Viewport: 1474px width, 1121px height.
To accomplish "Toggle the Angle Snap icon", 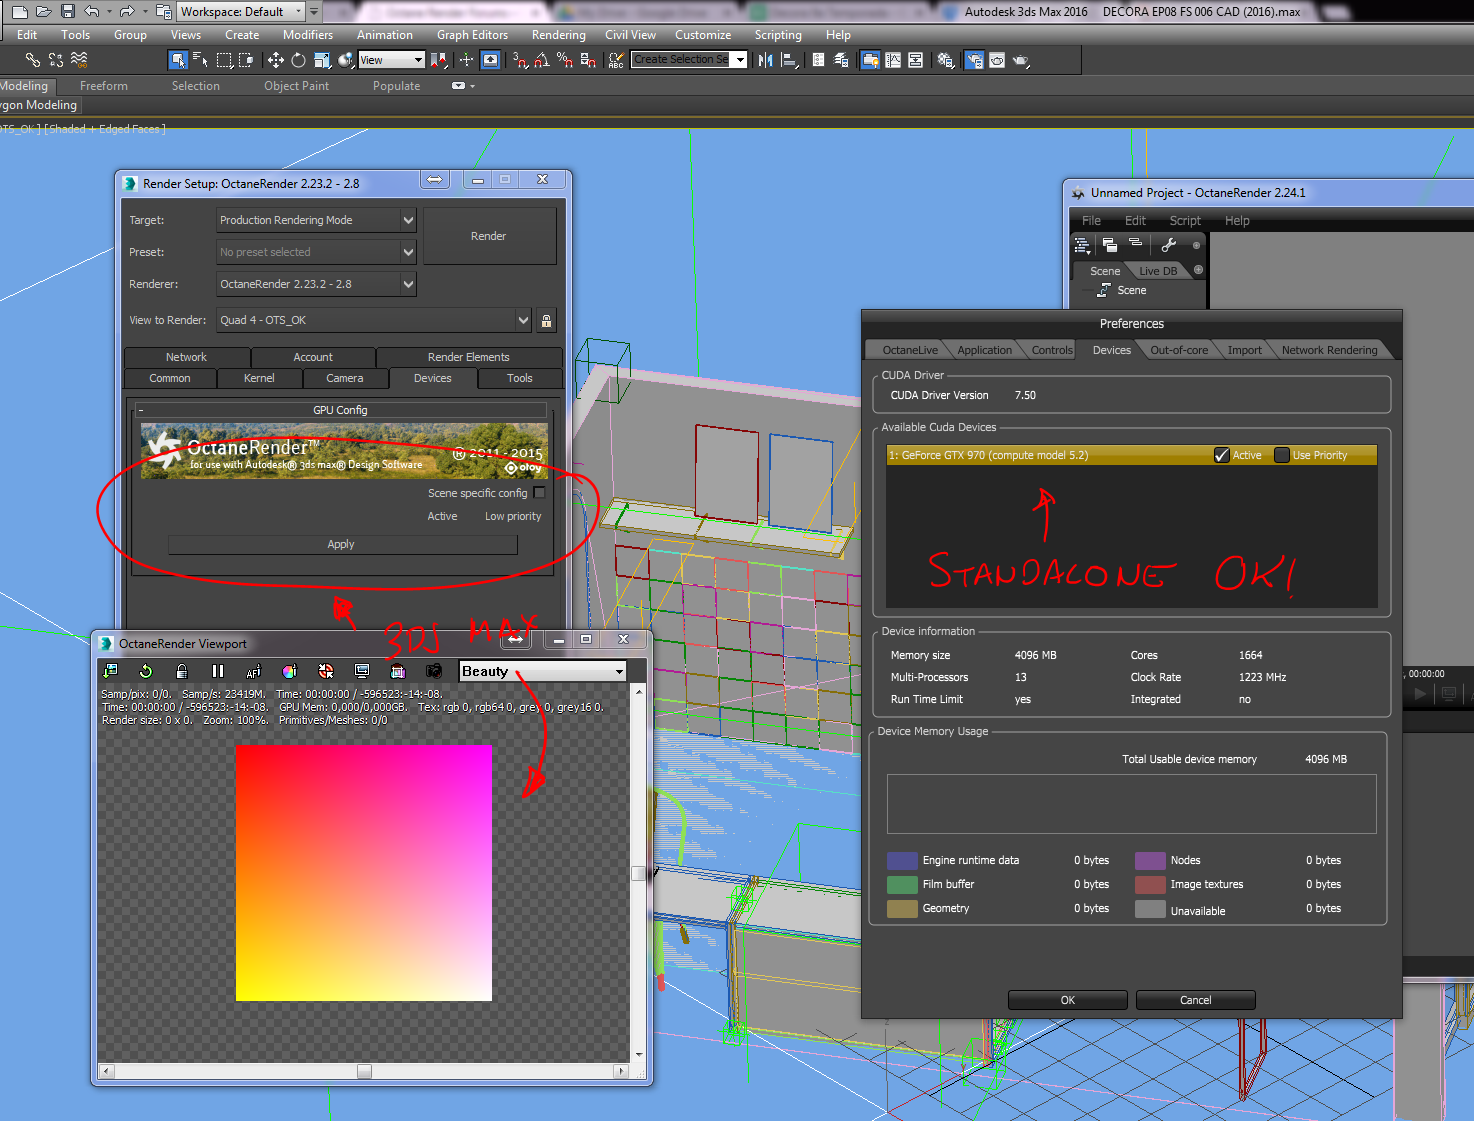I will point(542,60).
